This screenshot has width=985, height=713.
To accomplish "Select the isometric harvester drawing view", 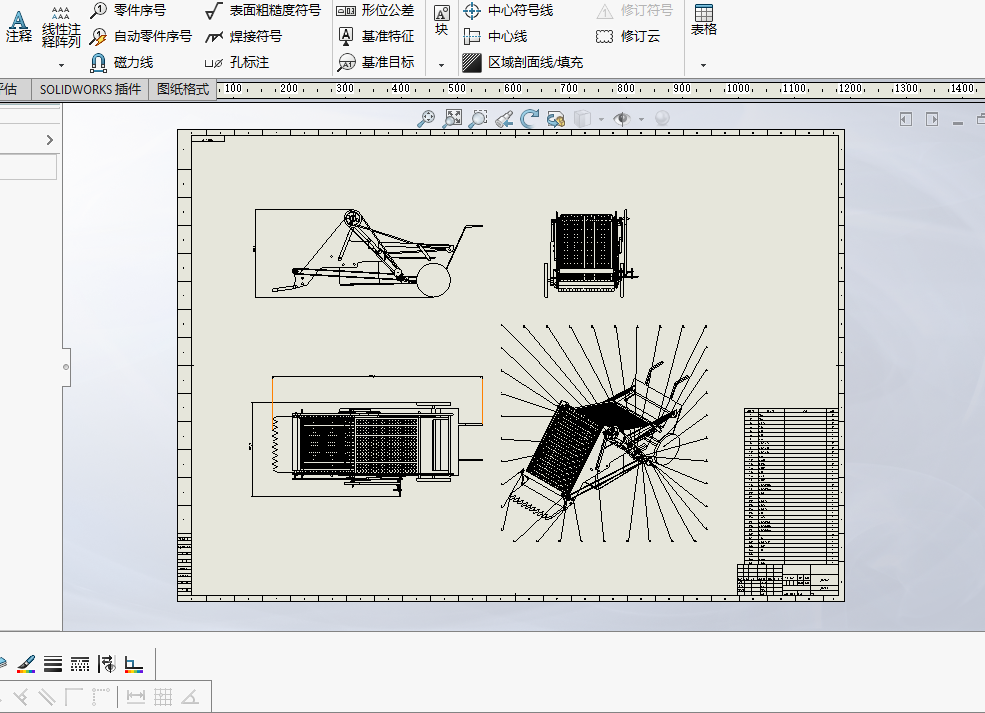I will pos(604,433).
